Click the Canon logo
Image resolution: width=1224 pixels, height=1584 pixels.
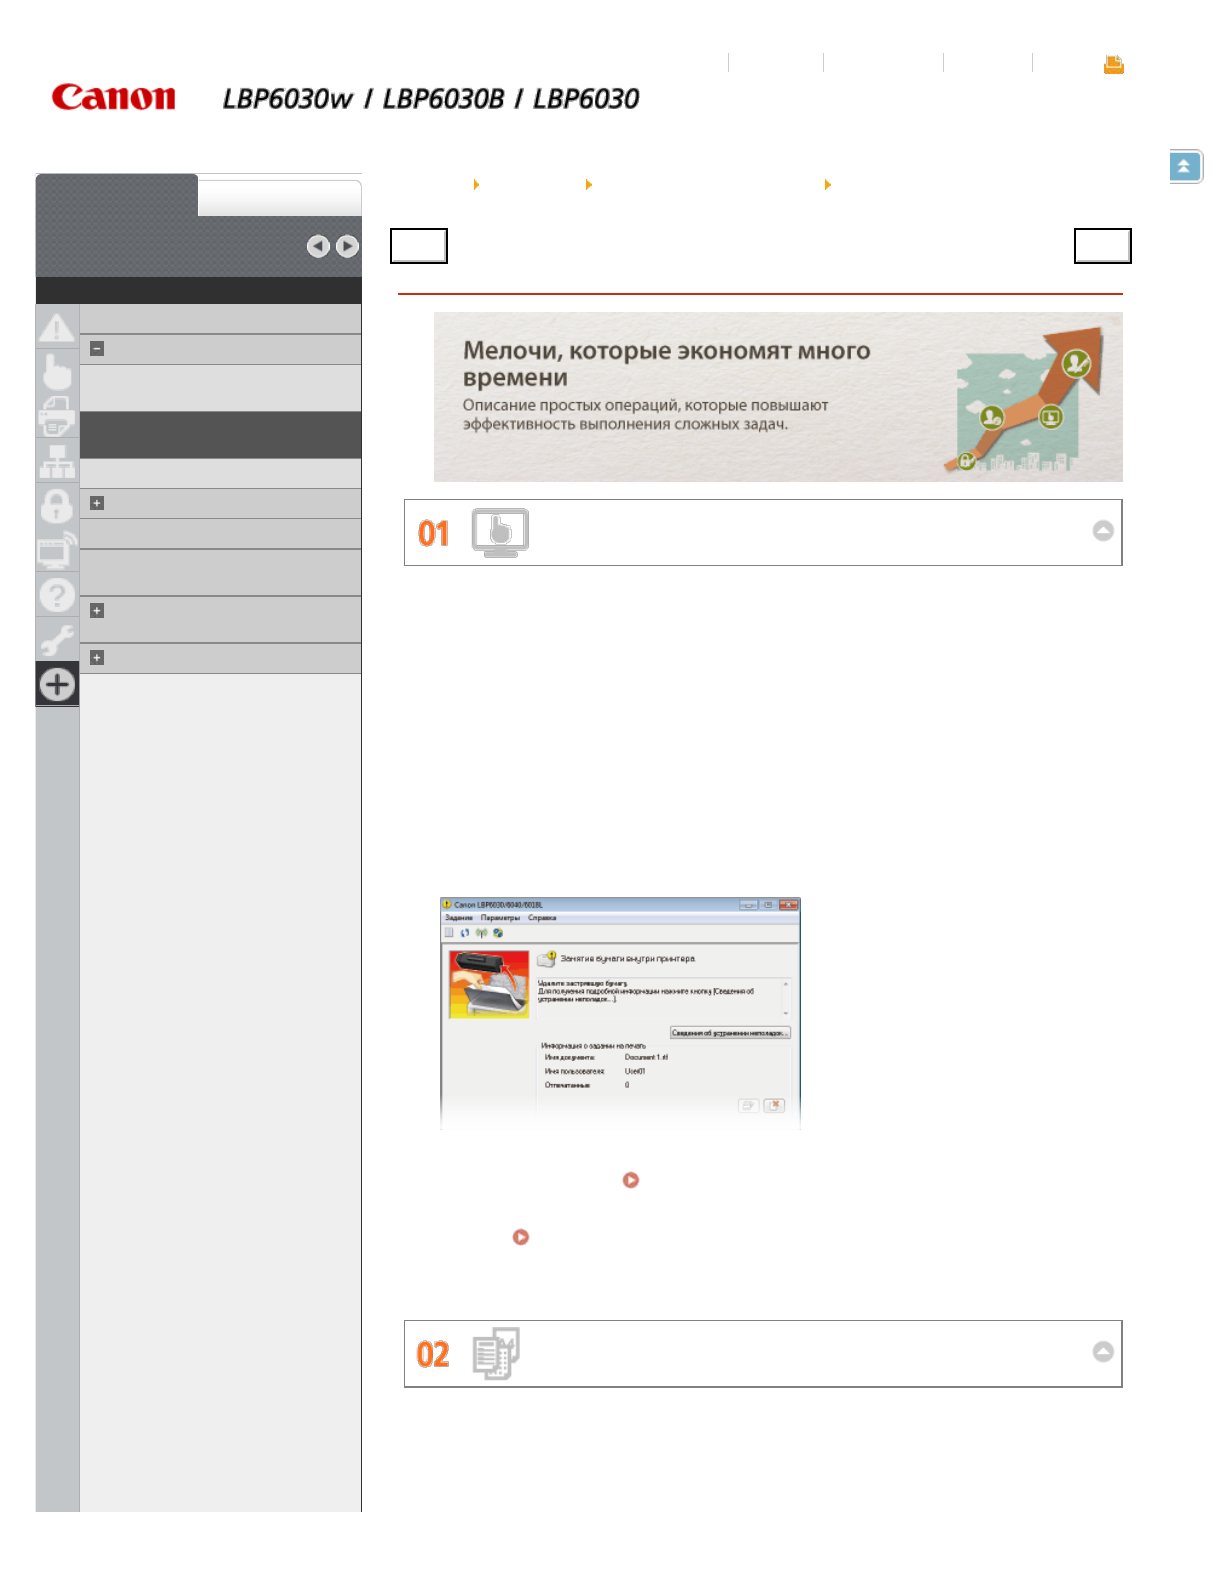click(x=114, y=97)
